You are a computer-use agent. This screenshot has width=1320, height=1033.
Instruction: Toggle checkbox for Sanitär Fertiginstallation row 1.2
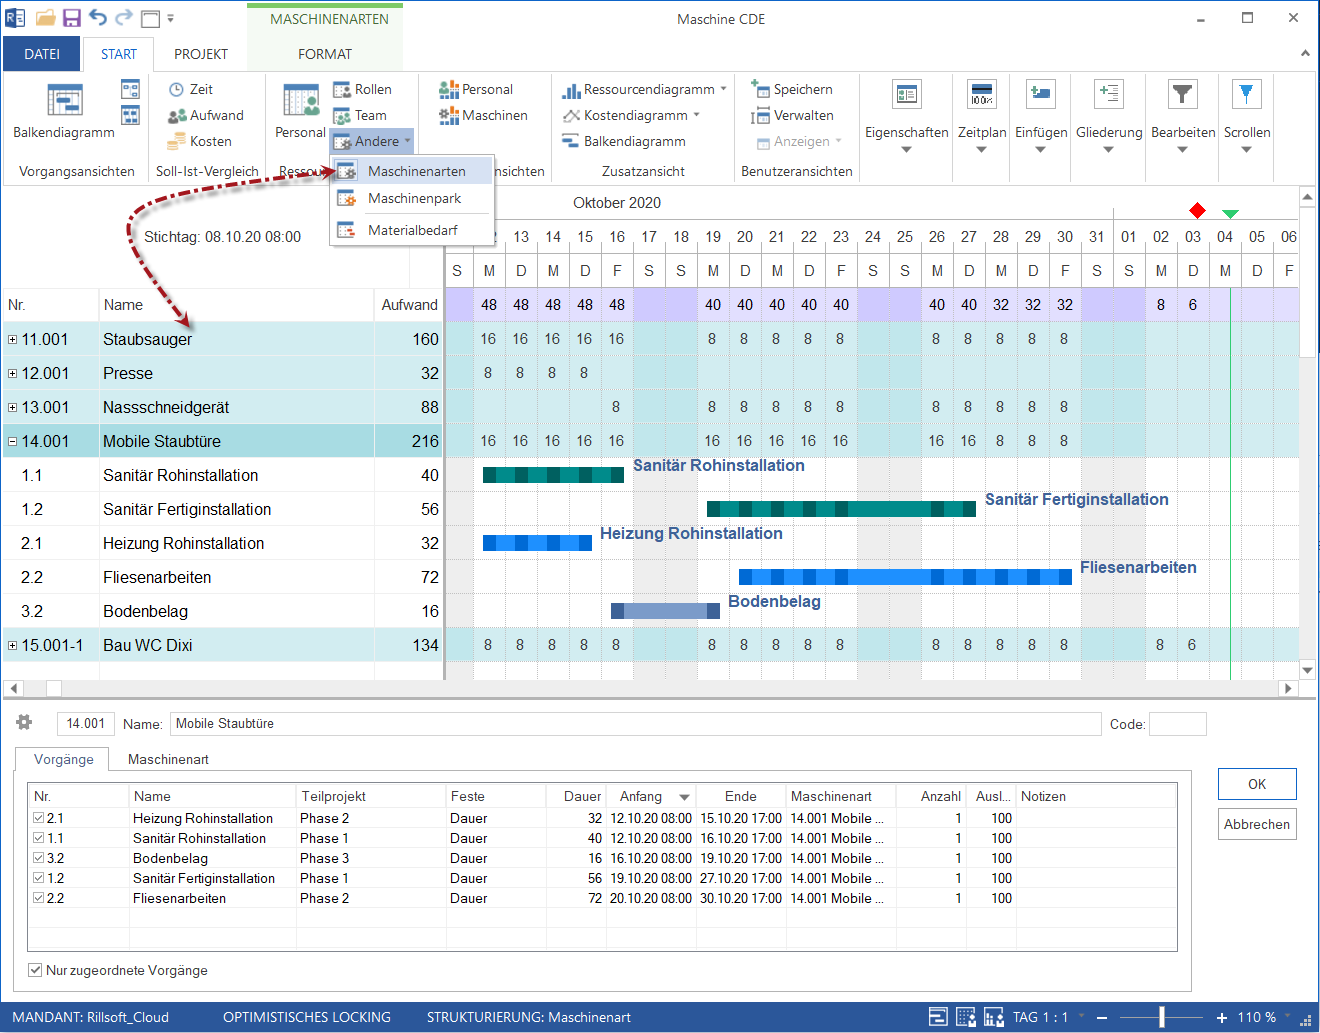pyautogui.click(x=39, y=878)
